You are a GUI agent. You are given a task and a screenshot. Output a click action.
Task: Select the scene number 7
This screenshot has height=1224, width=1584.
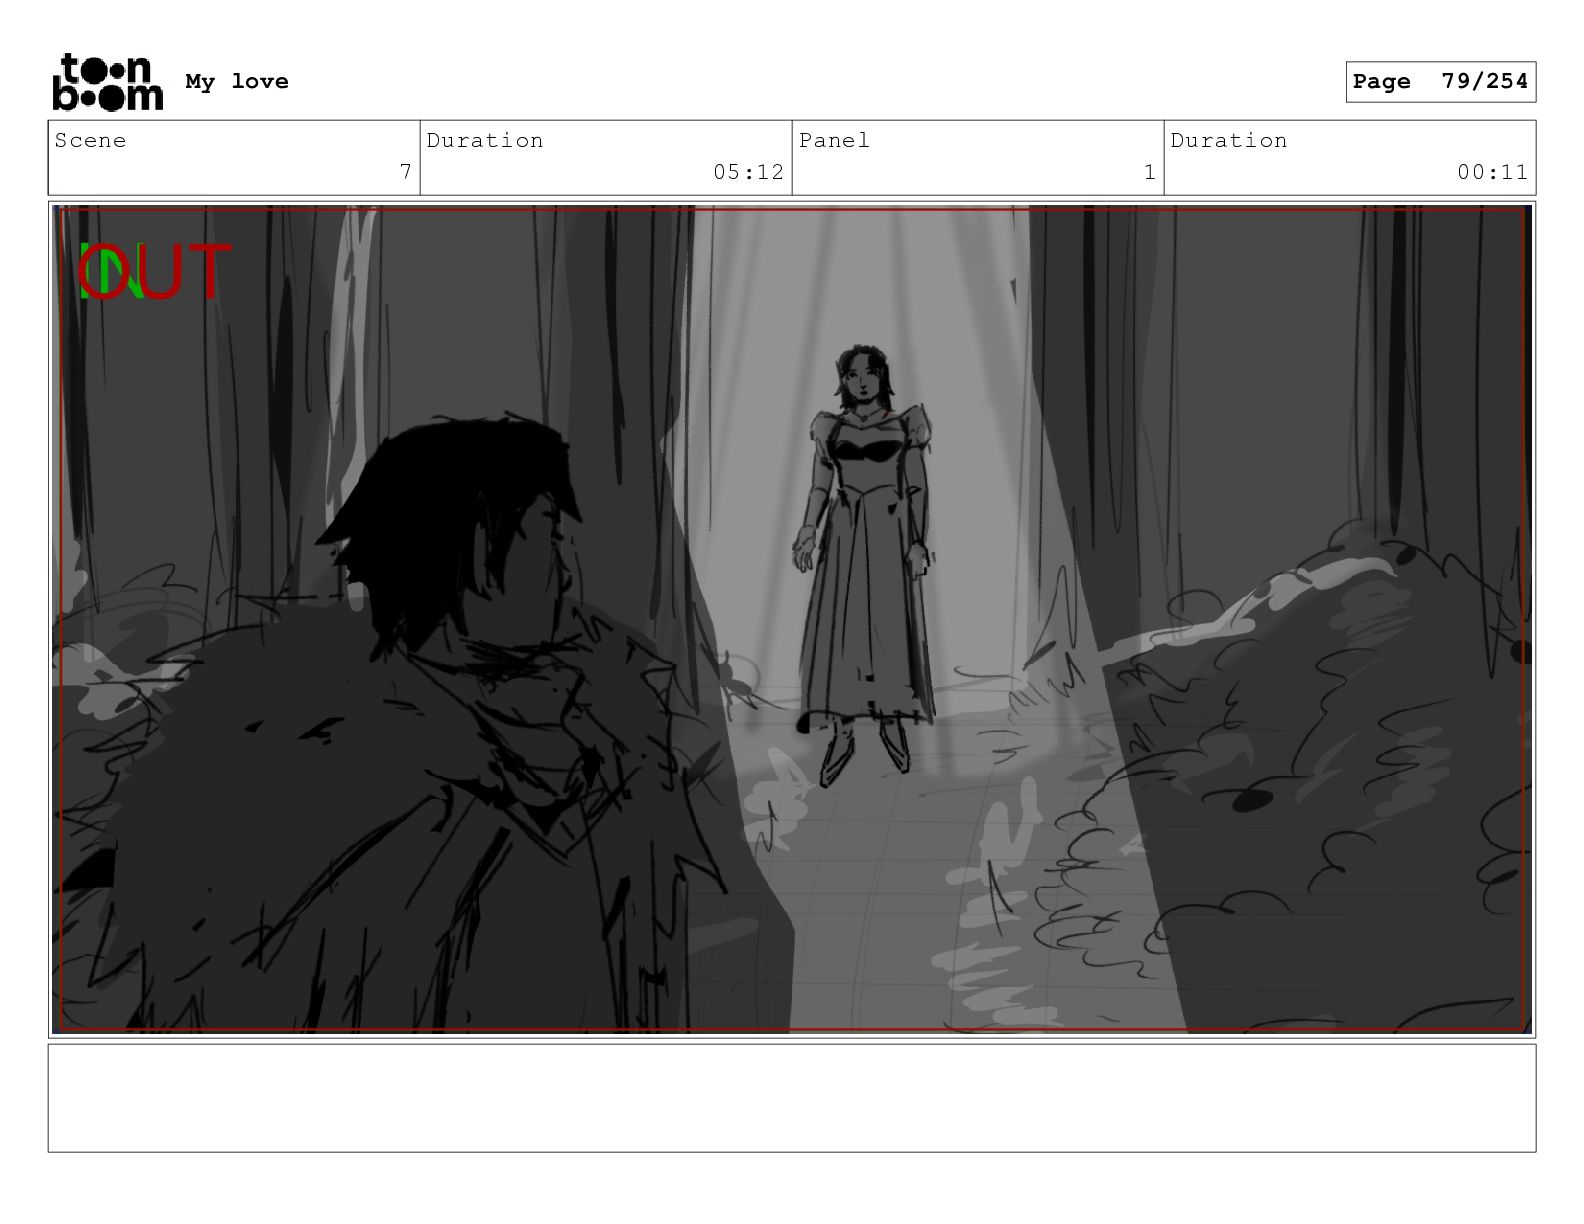[x=405, y=172]
